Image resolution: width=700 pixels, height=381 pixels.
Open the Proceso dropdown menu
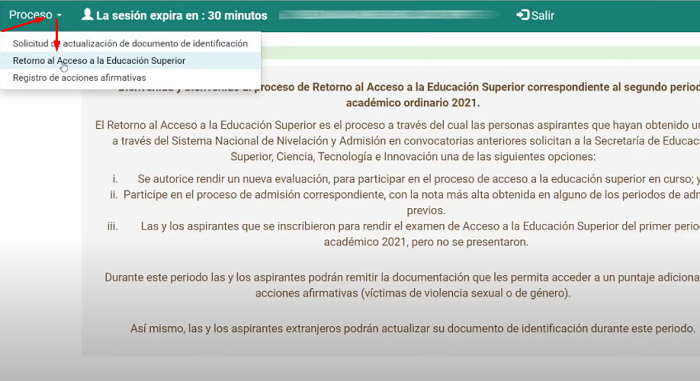(x=35, y=15)
